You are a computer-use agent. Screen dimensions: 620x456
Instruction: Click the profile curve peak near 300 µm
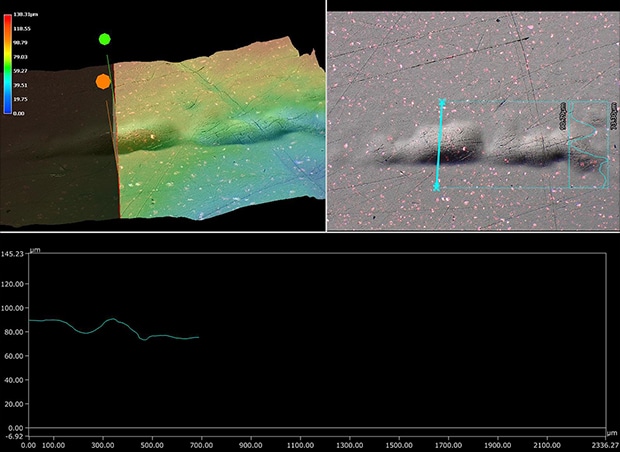[x=112, y=320]
